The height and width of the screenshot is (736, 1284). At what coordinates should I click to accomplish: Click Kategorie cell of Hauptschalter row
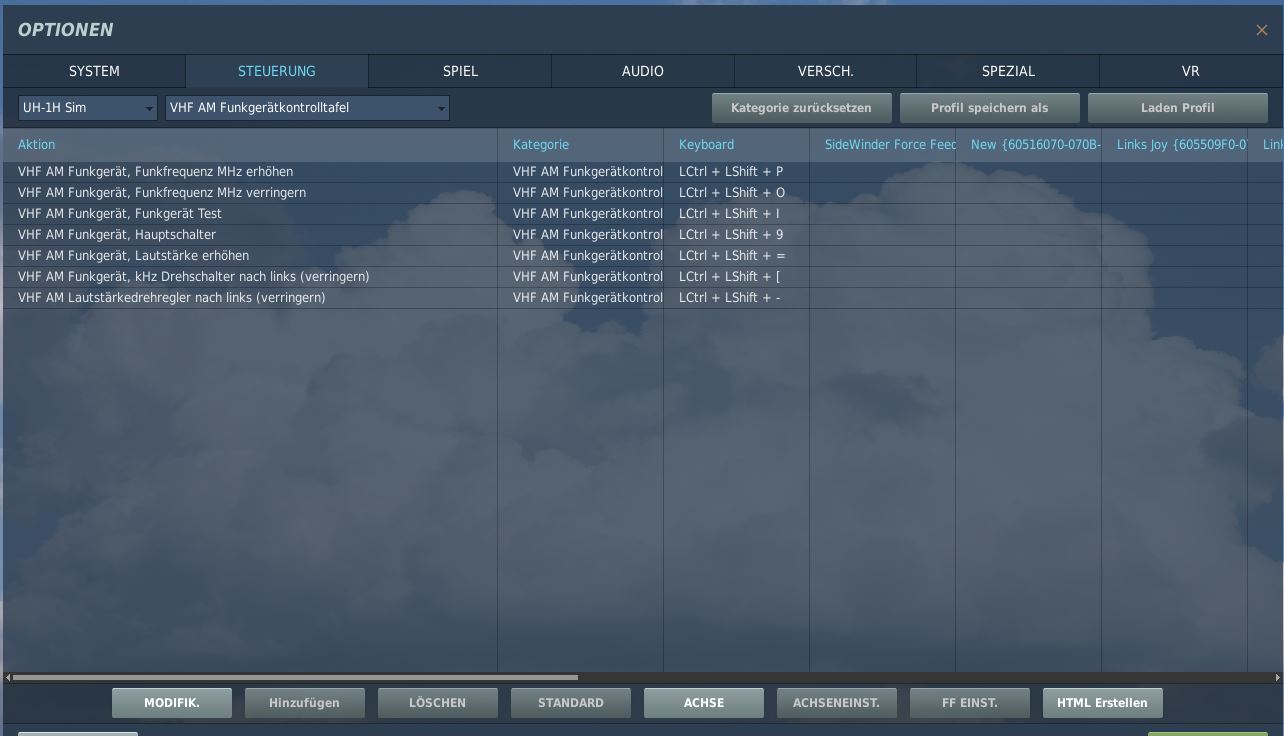581,234
